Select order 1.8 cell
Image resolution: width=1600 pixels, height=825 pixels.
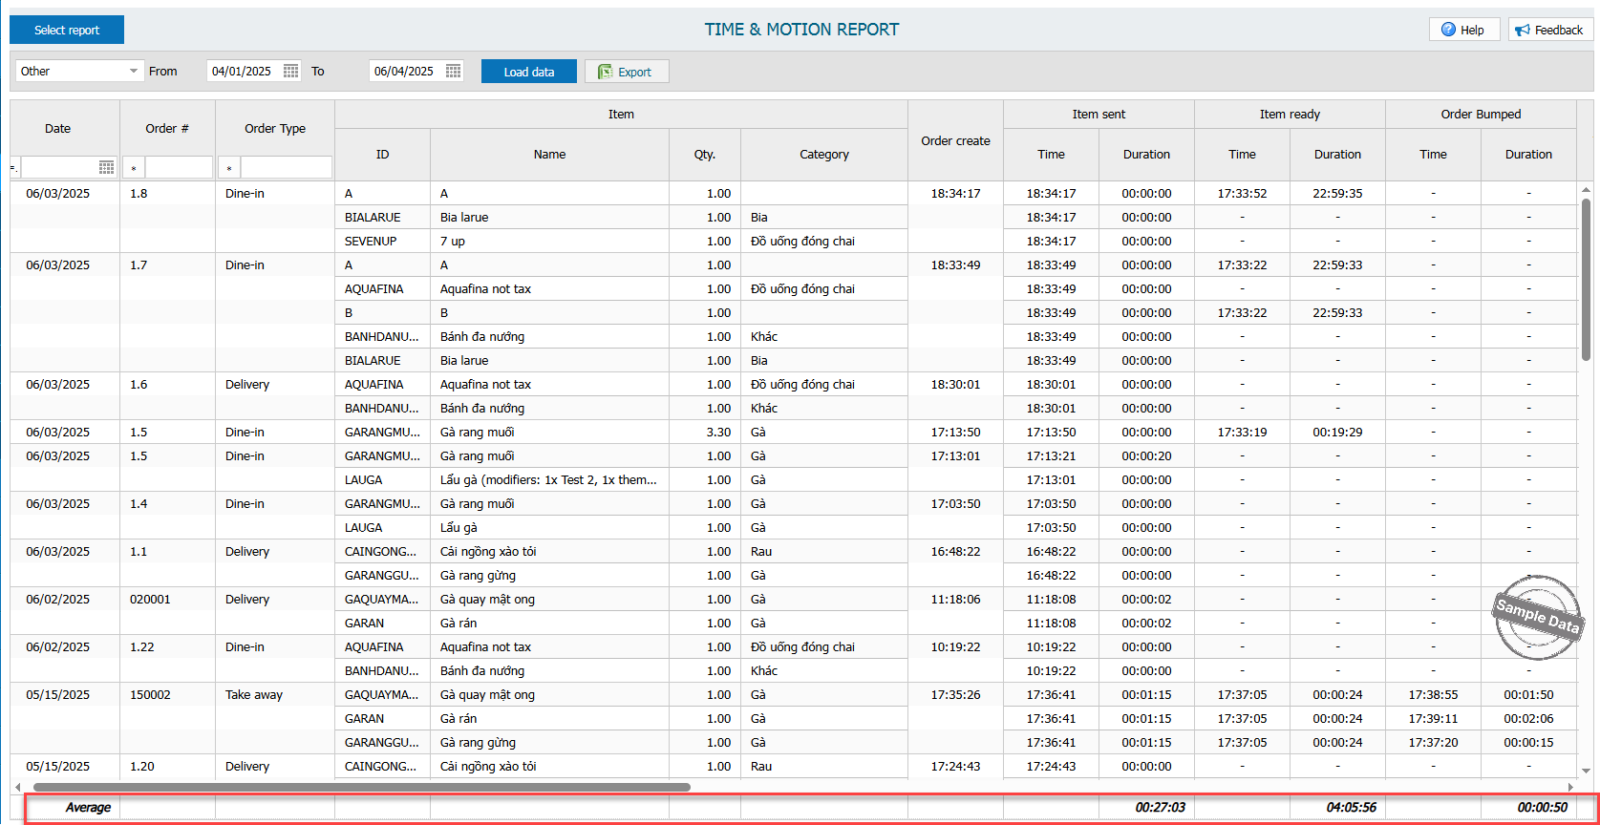pos(167,193)
